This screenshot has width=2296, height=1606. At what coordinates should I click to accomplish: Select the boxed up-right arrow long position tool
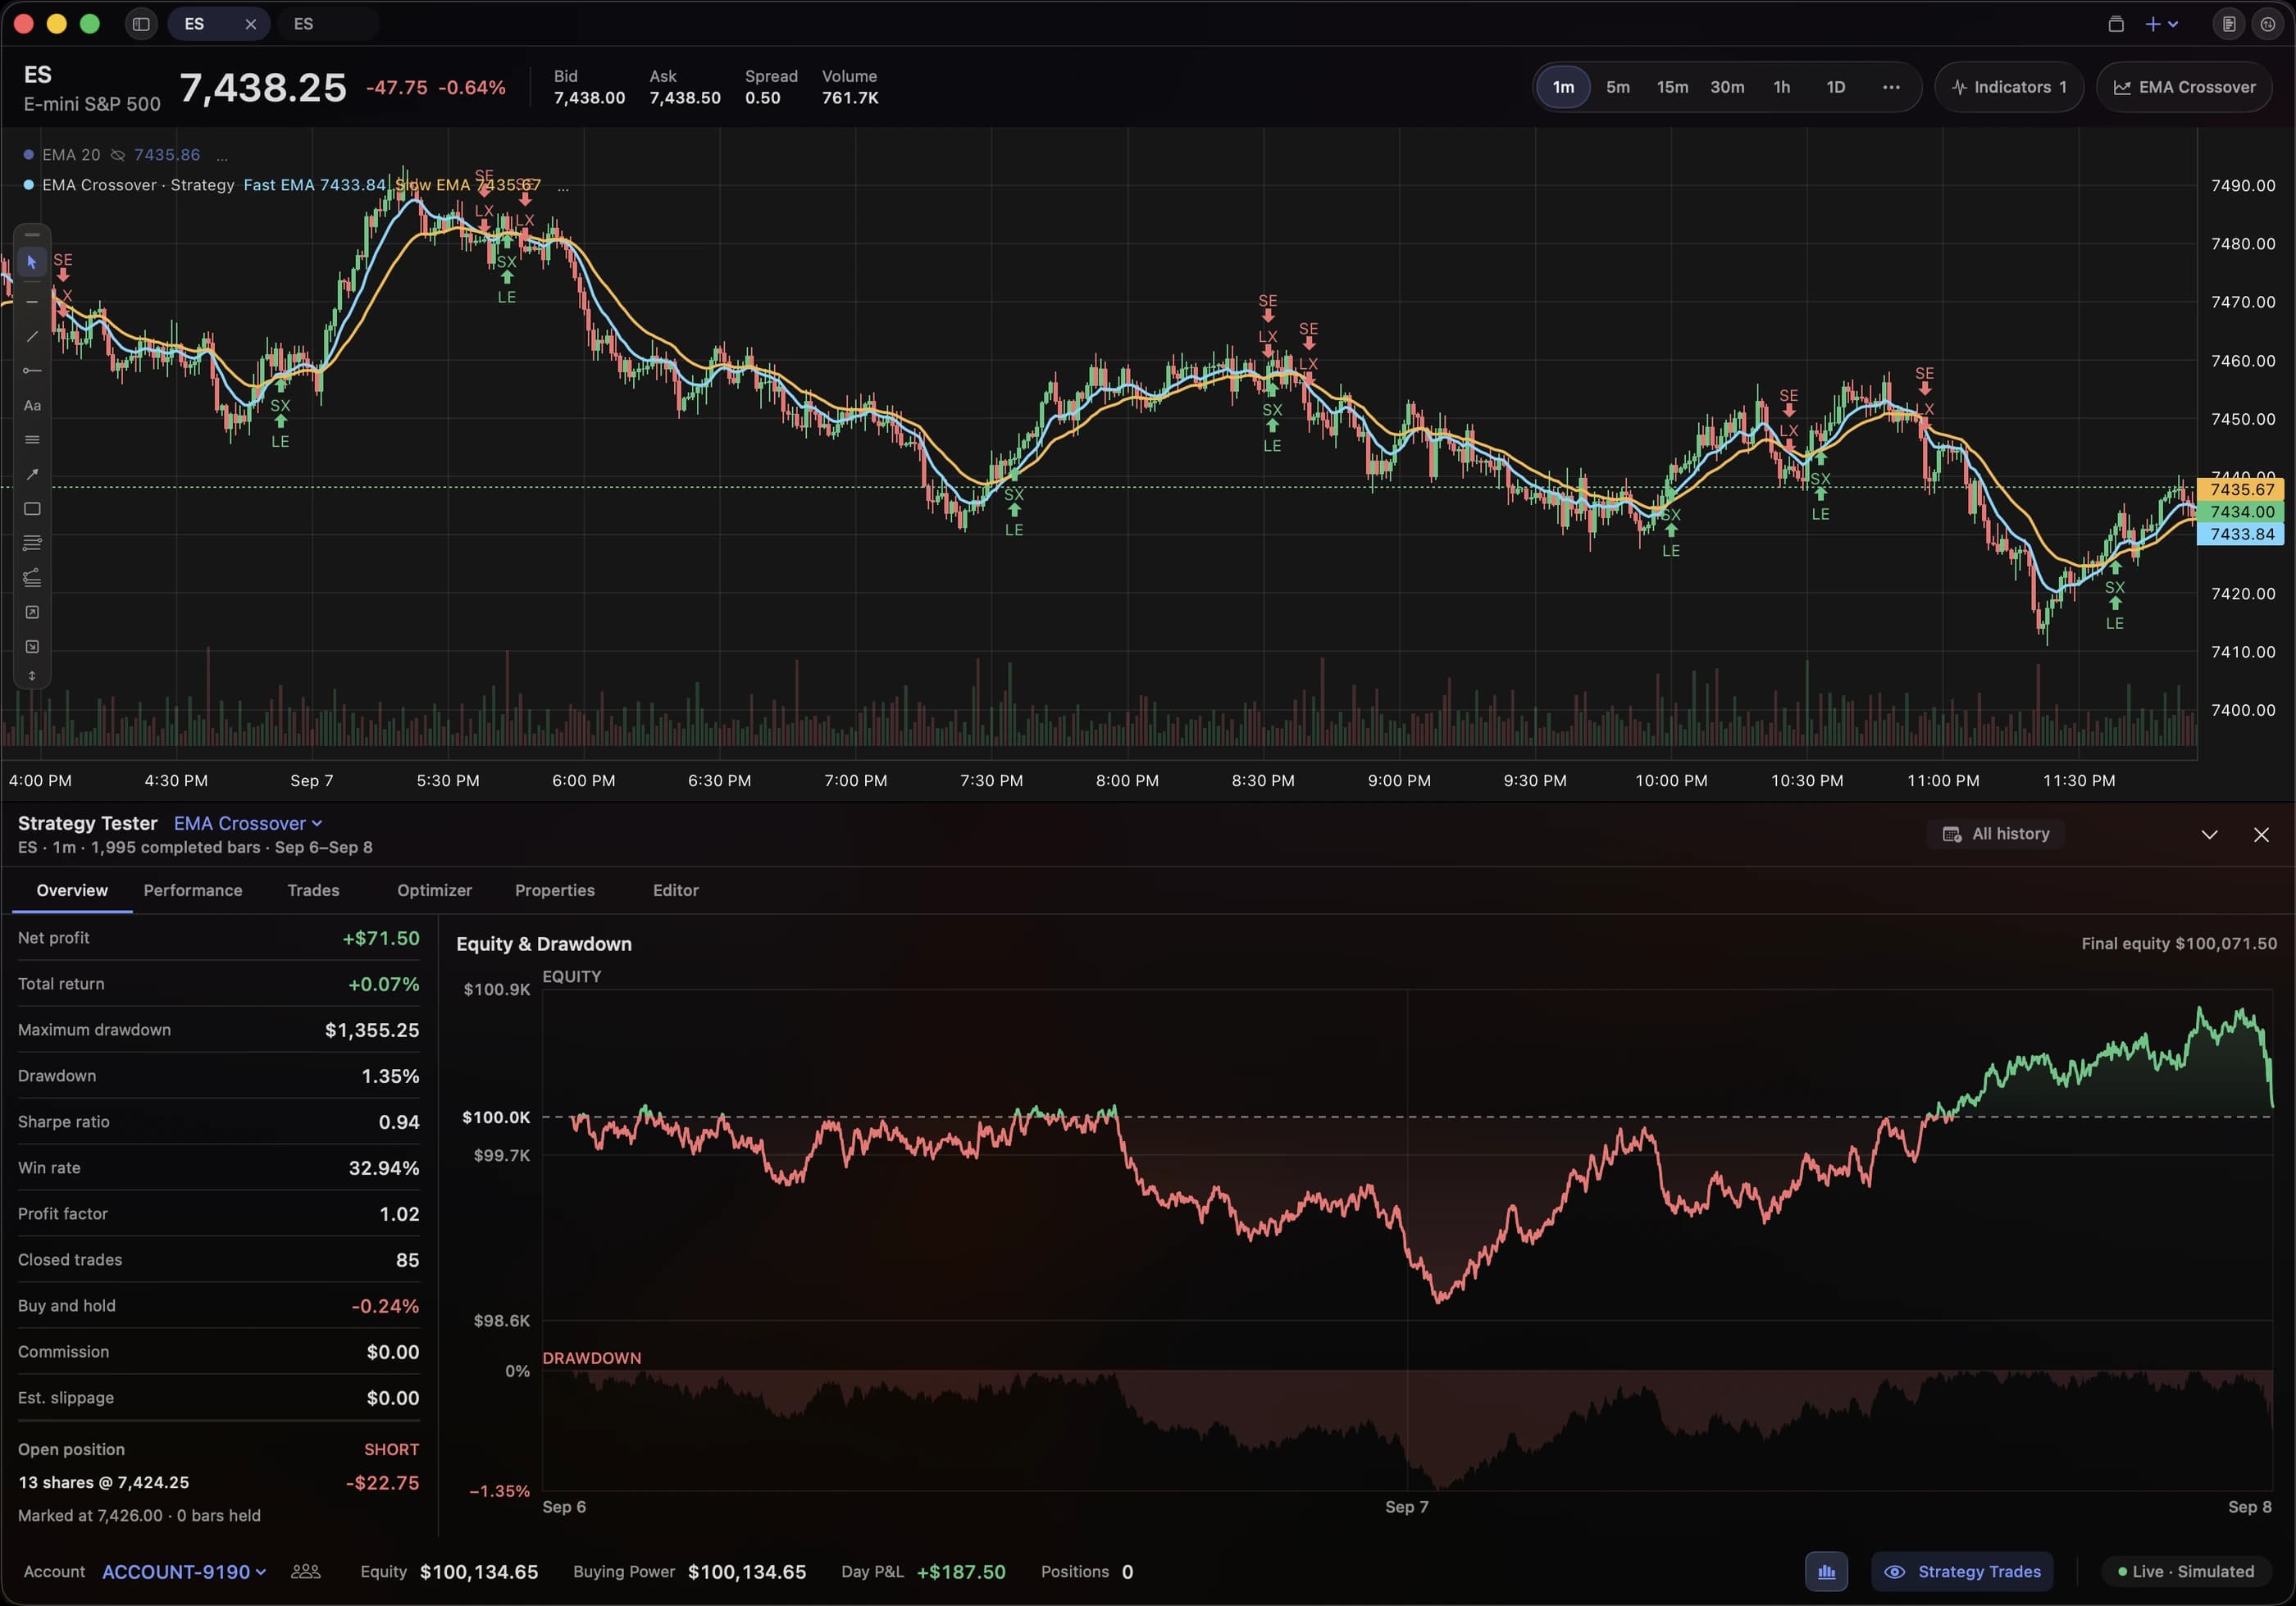pyautogui.click(x=32, y=612)
